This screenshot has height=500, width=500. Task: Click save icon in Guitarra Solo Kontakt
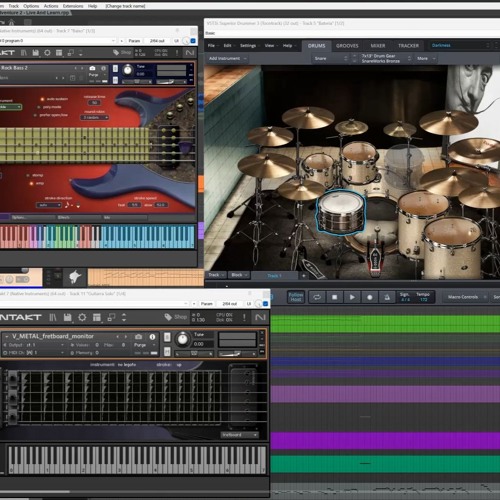(68, 317)
